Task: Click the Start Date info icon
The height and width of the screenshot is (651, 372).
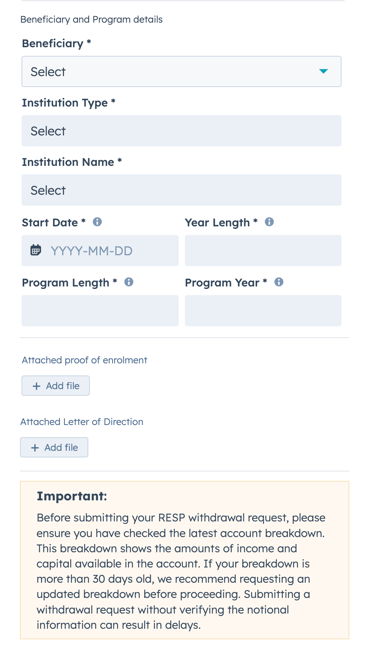Action: pyautogui.click(x=97, y=222)
